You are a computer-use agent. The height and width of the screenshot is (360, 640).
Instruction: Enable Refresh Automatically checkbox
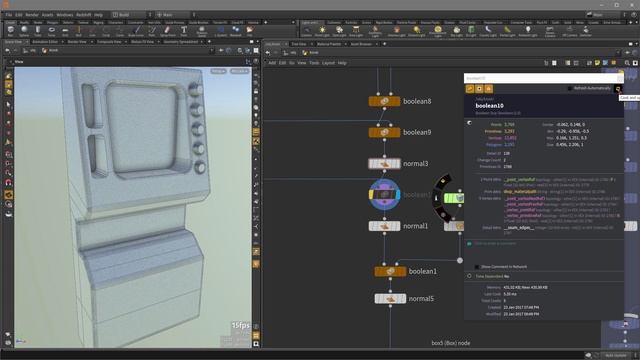(x=570, y=88)
